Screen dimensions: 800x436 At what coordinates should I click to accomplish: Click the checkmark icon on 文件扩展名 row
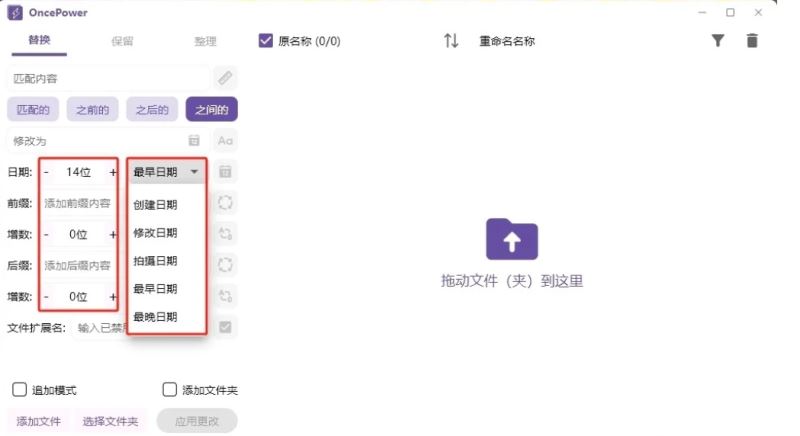pyautogui.click(x=225, y=327)
